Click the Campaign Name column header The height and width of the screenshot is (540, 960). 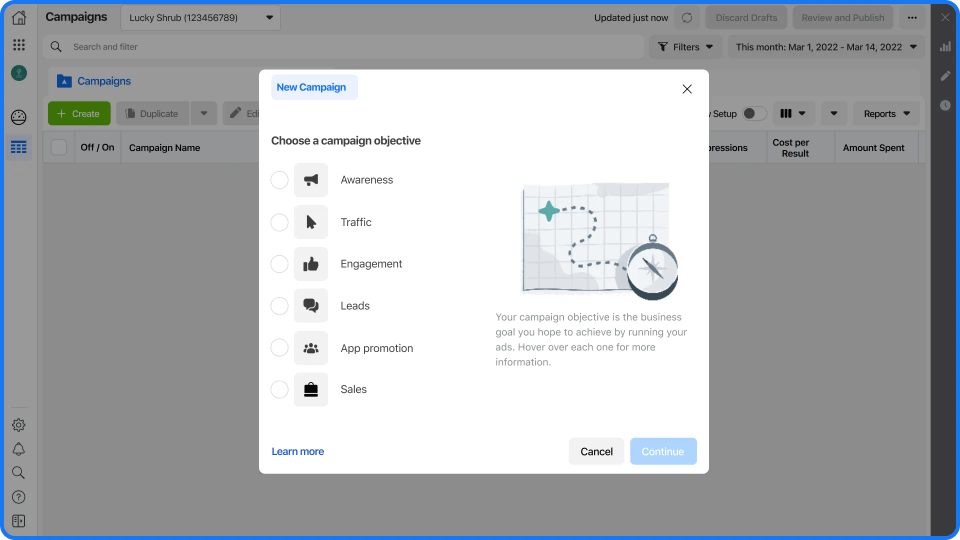pyautogui.click(x=165, y=148)
